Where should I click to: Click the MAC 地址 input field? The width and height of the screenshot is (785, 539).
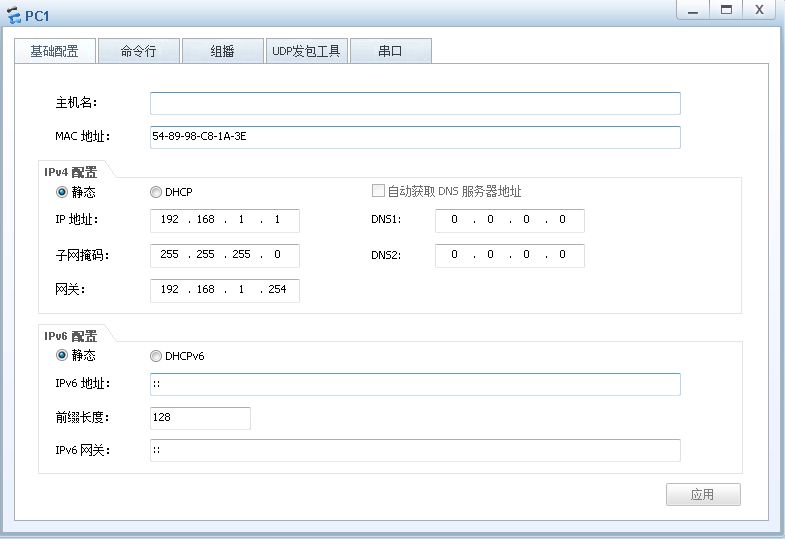click(x=415, y=137)
